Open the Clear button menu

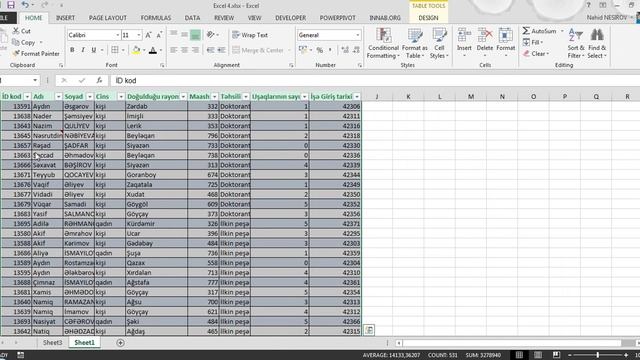coord(536,53)
